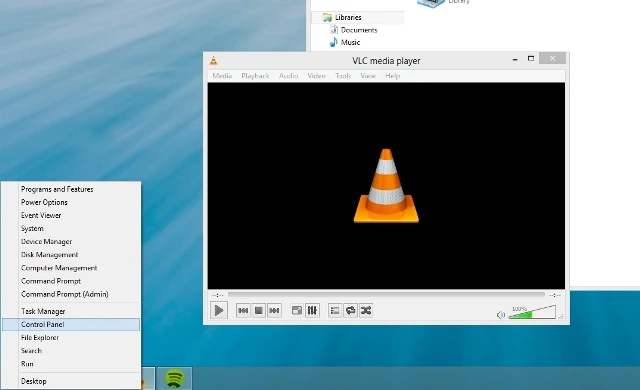
Task: Show extended settings equalizer icon
Action: click(312, 310)
